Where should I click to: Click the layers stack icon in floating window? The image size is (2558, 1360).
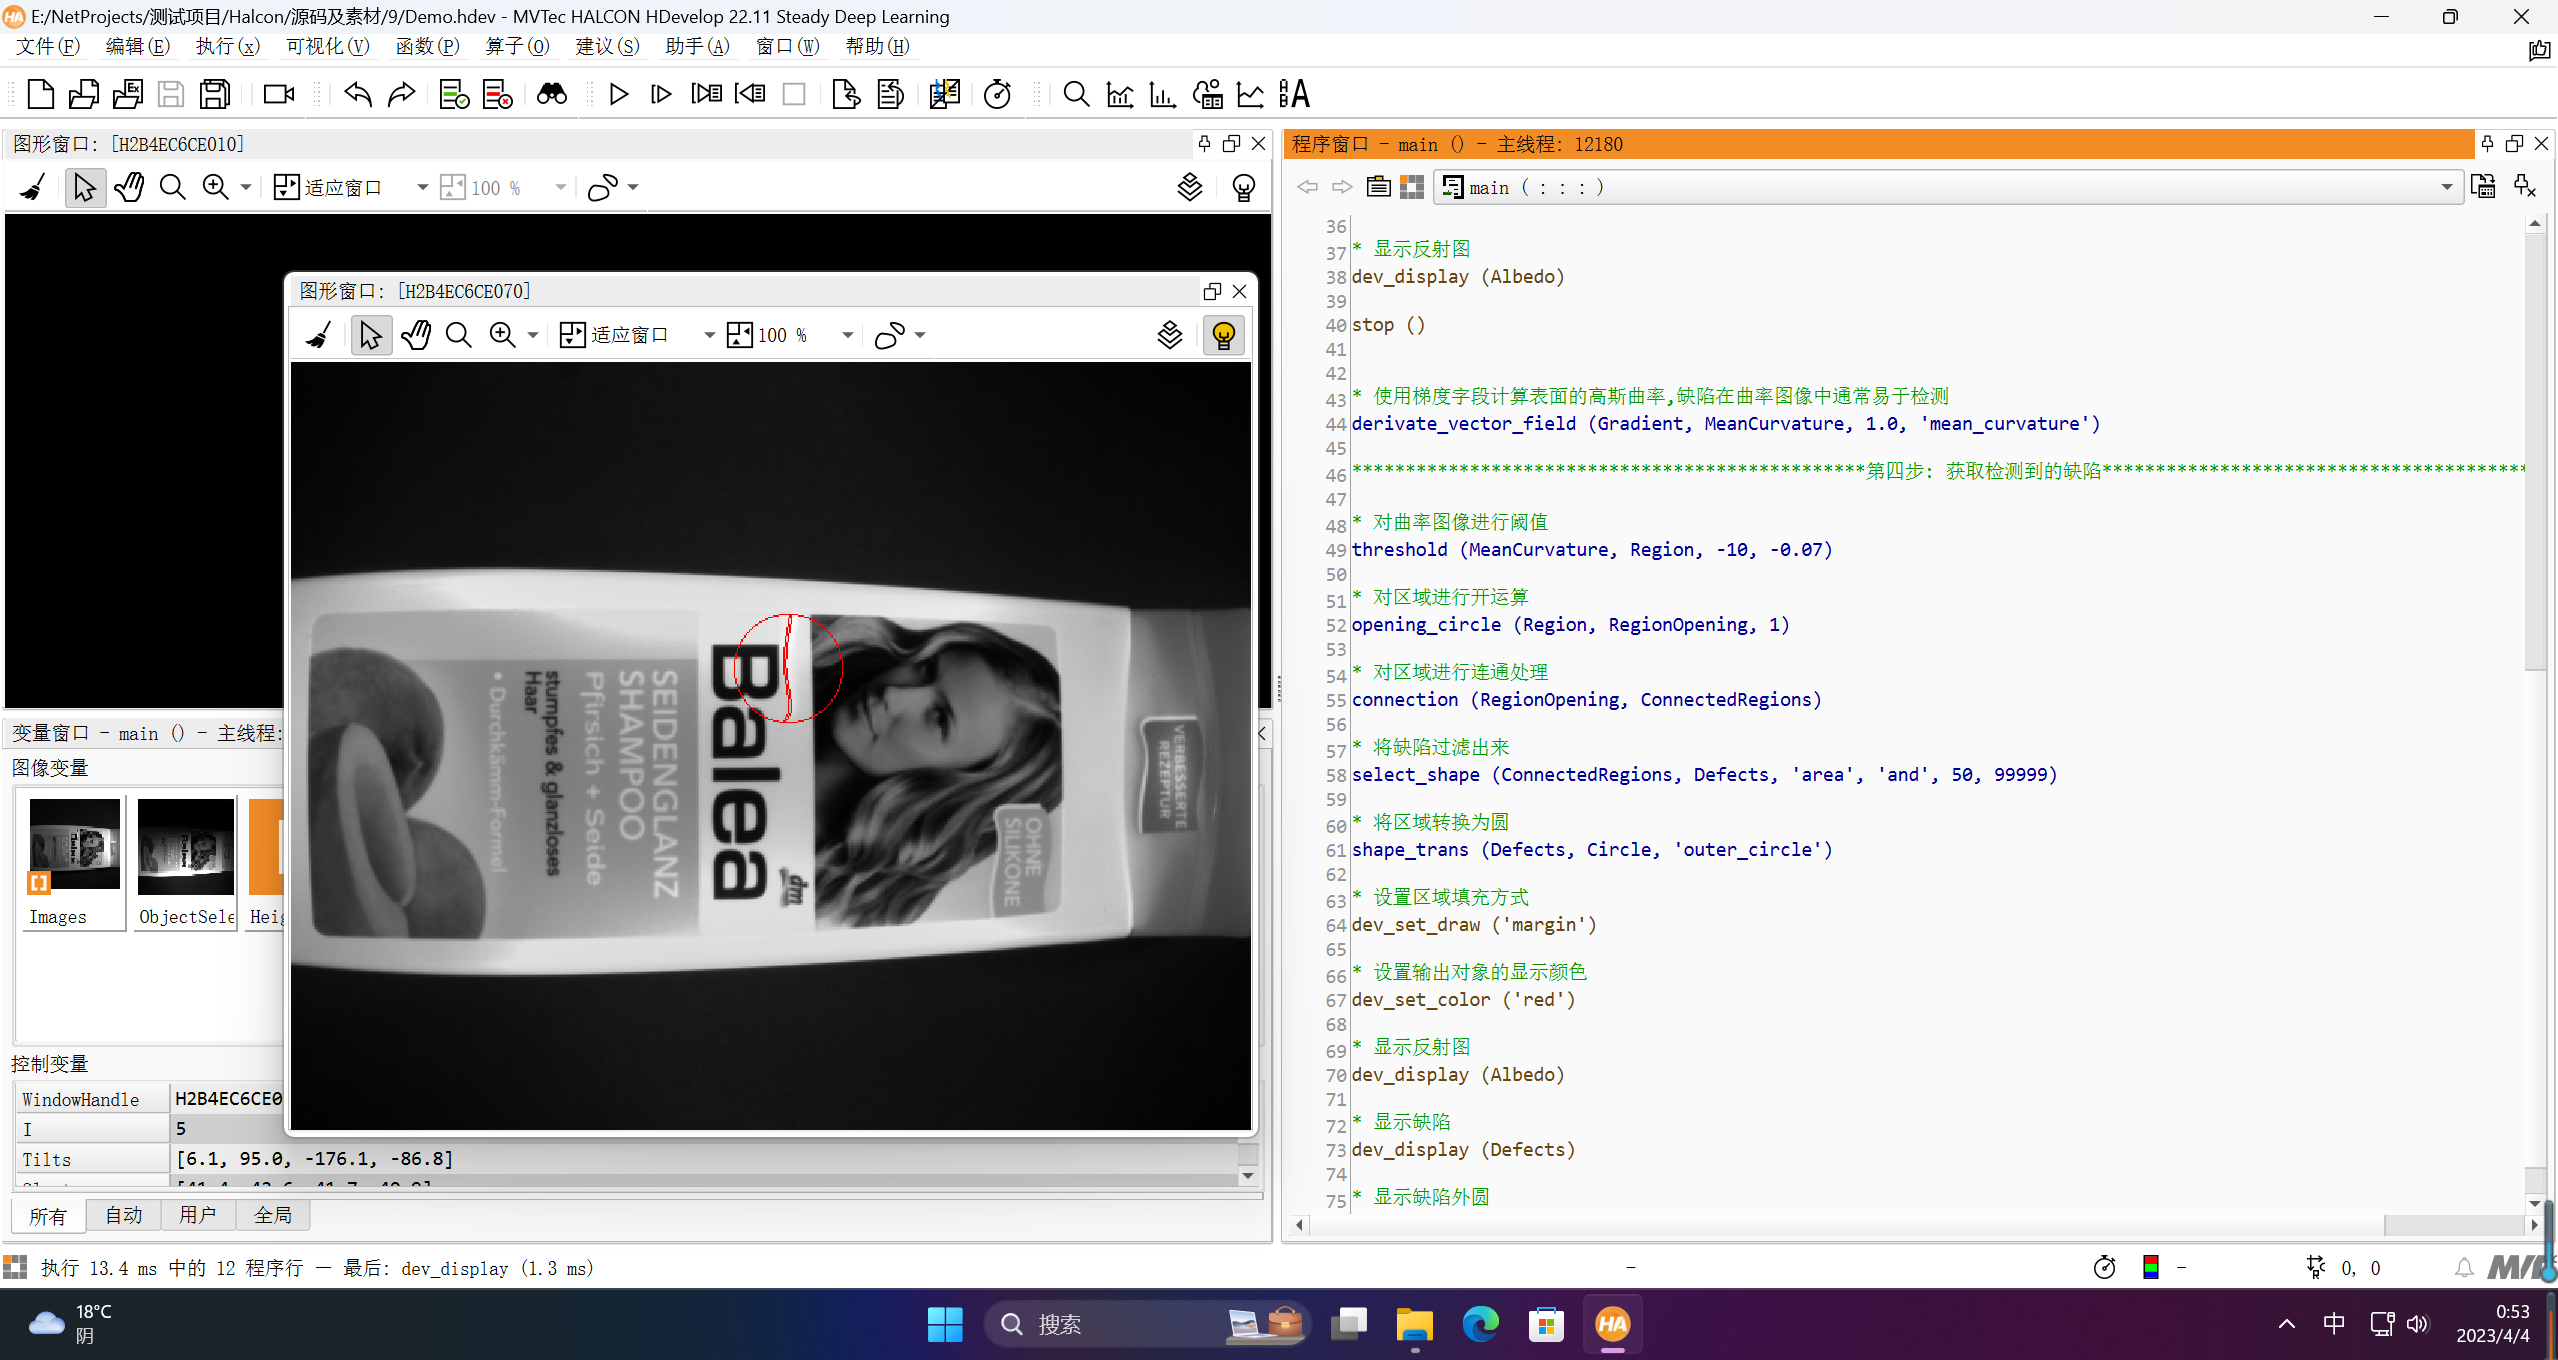tap(1169, 335)
